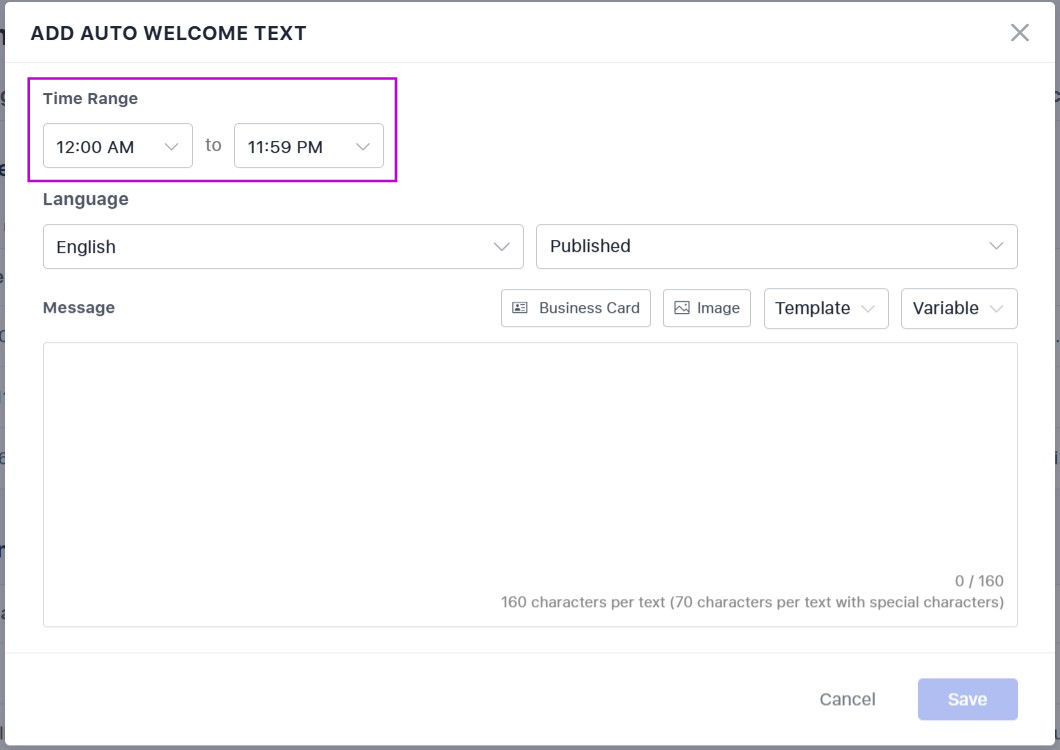Close the Add Auto Welcome Text dialog
This screenshot has height=750, width=1060.
point(1019,33)
